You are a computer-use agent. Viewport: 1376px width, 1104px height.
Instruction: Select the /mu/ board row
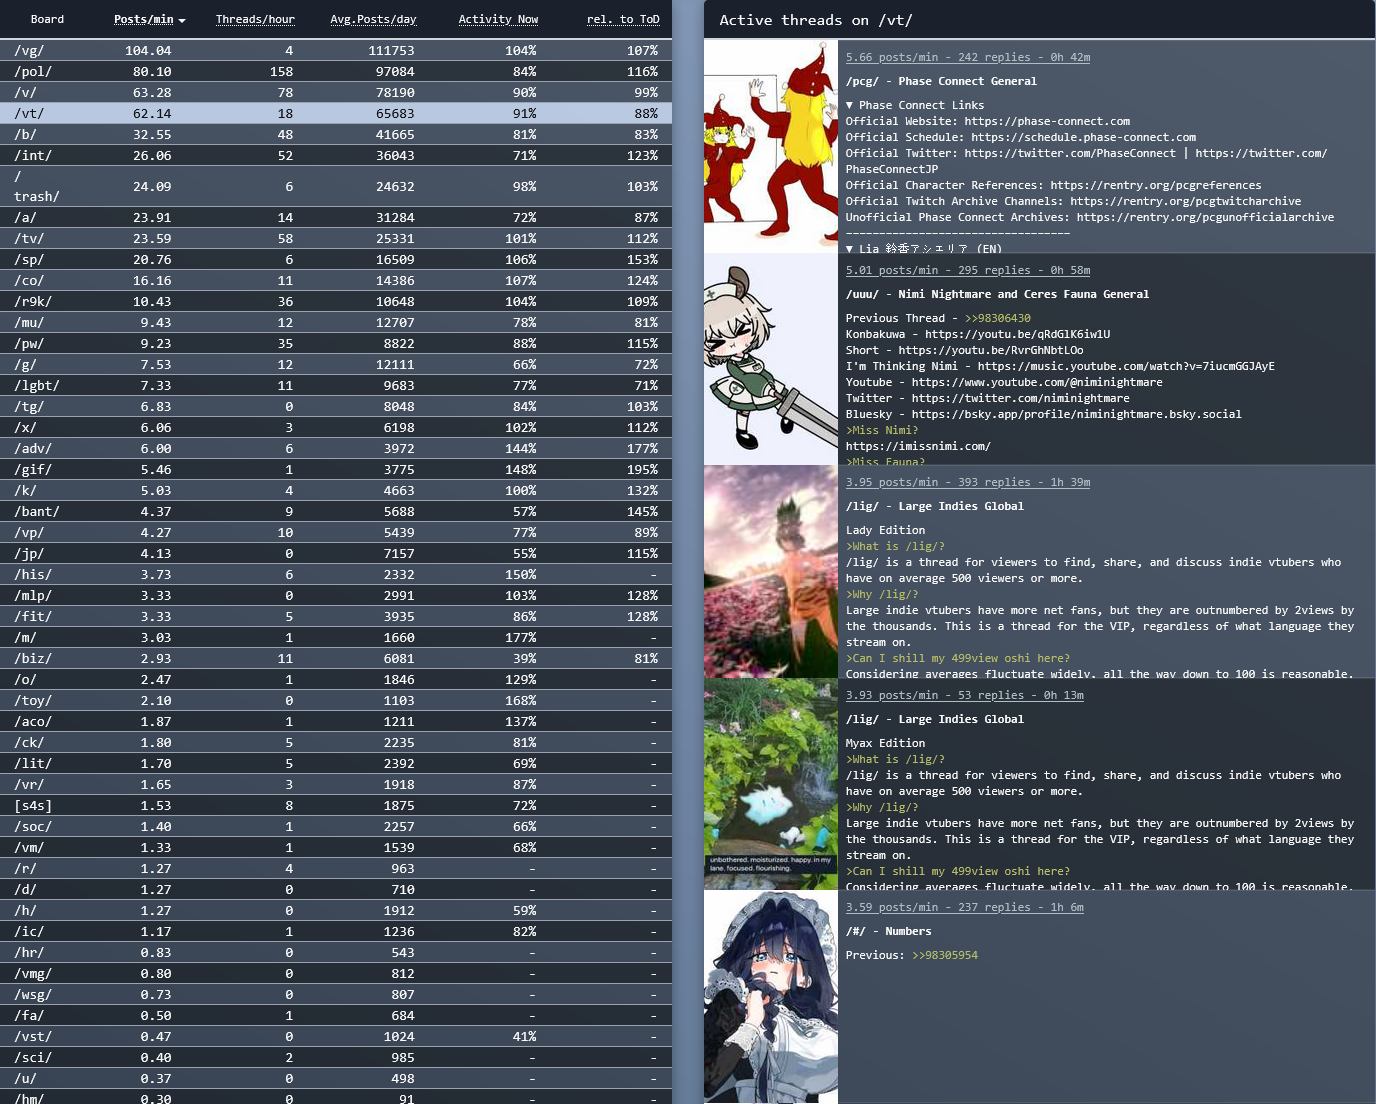[336, 322]
